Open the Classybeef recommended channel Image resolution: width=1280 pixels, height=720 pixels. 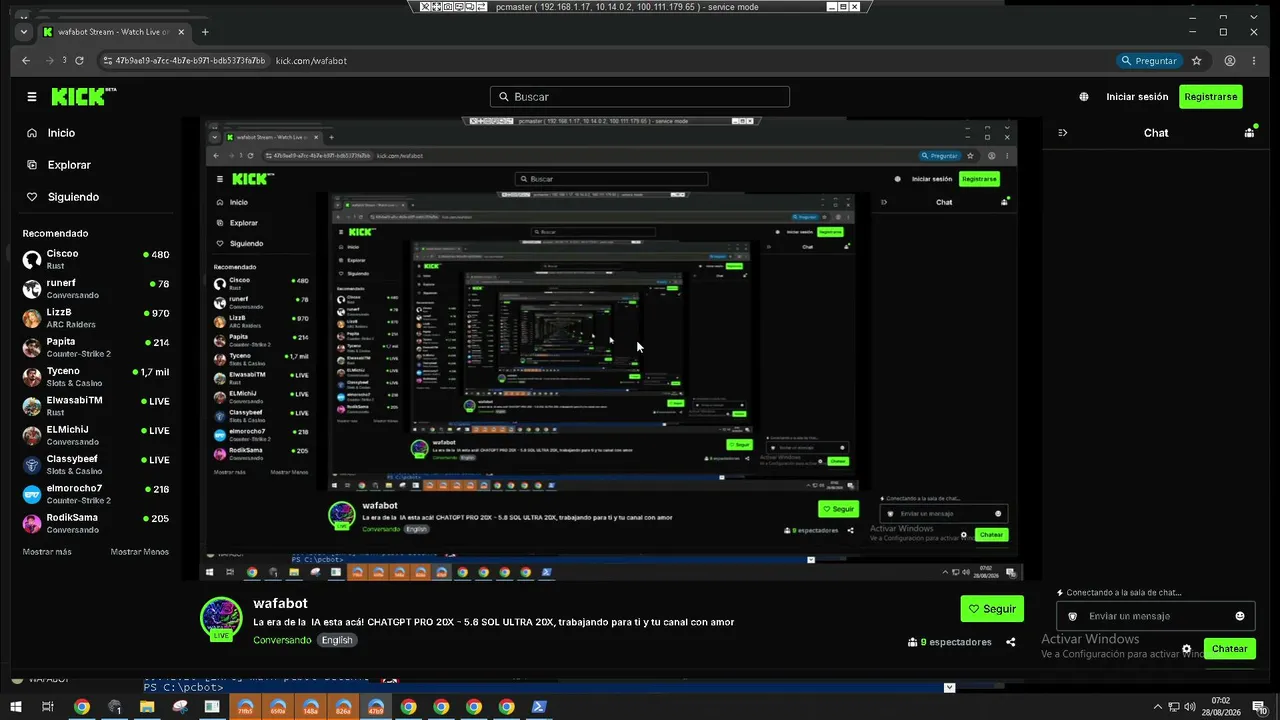point(96,465)
